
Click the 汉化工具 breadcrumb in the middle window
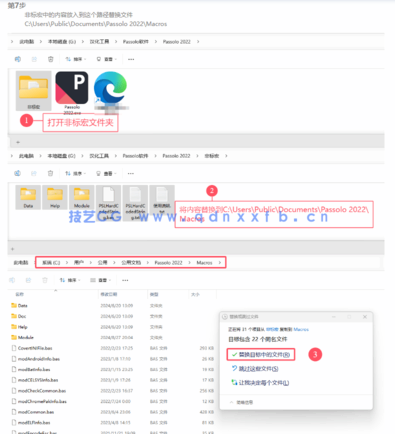click(x=99, y=156)
